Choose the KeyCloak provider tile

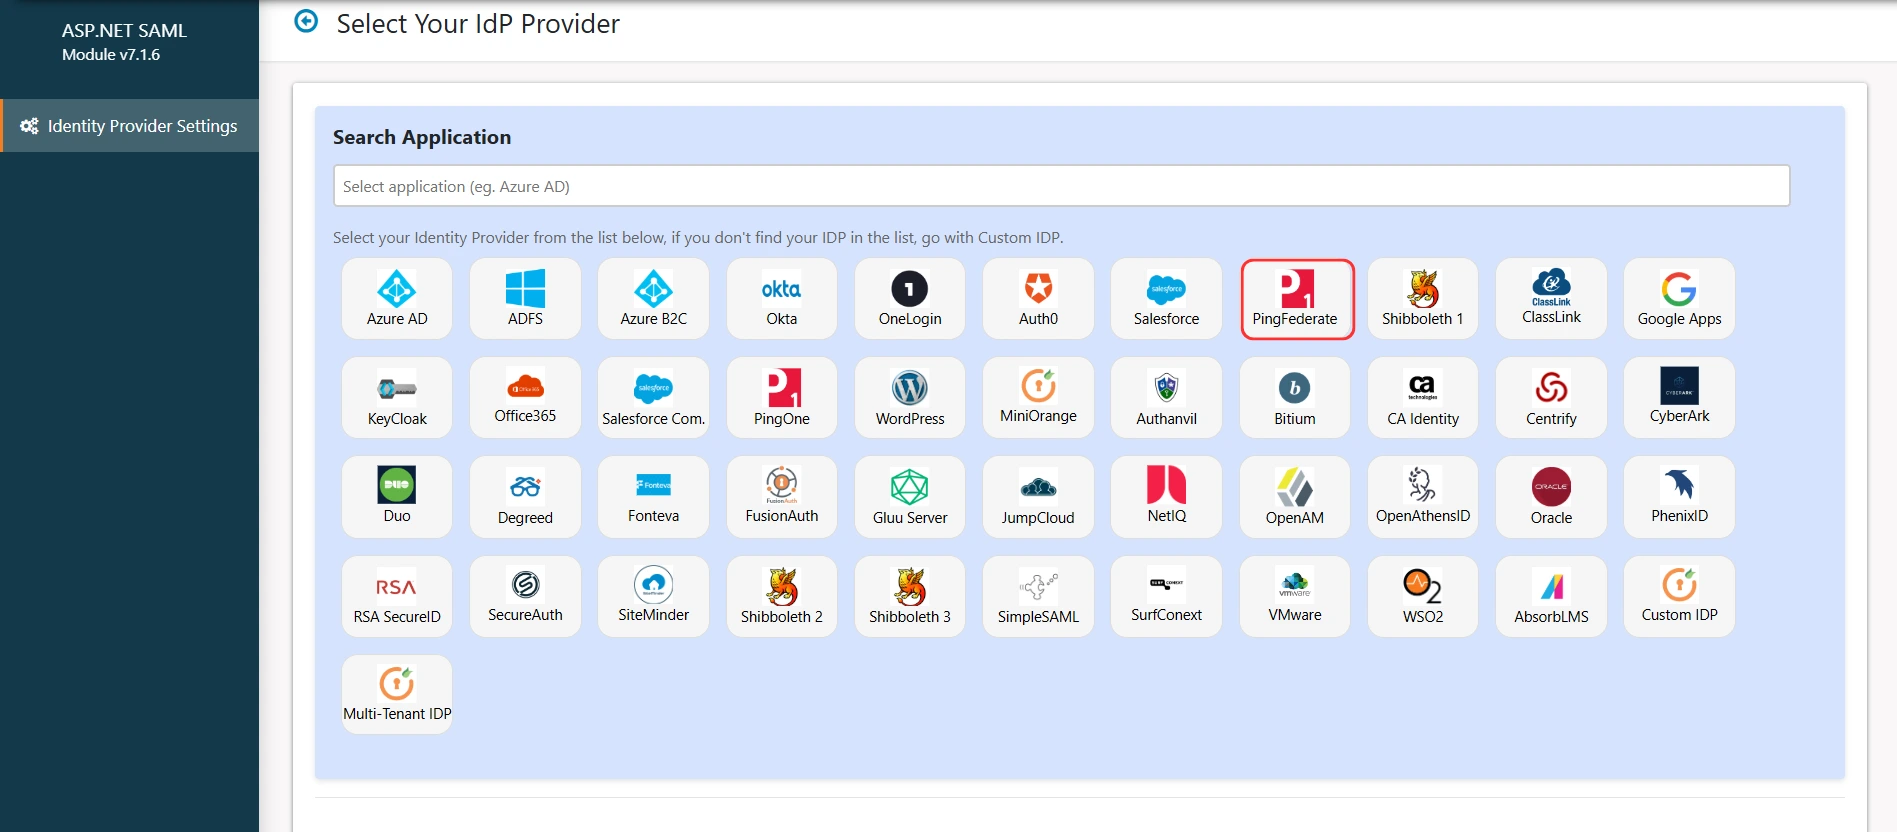click(x=397, y=398)
